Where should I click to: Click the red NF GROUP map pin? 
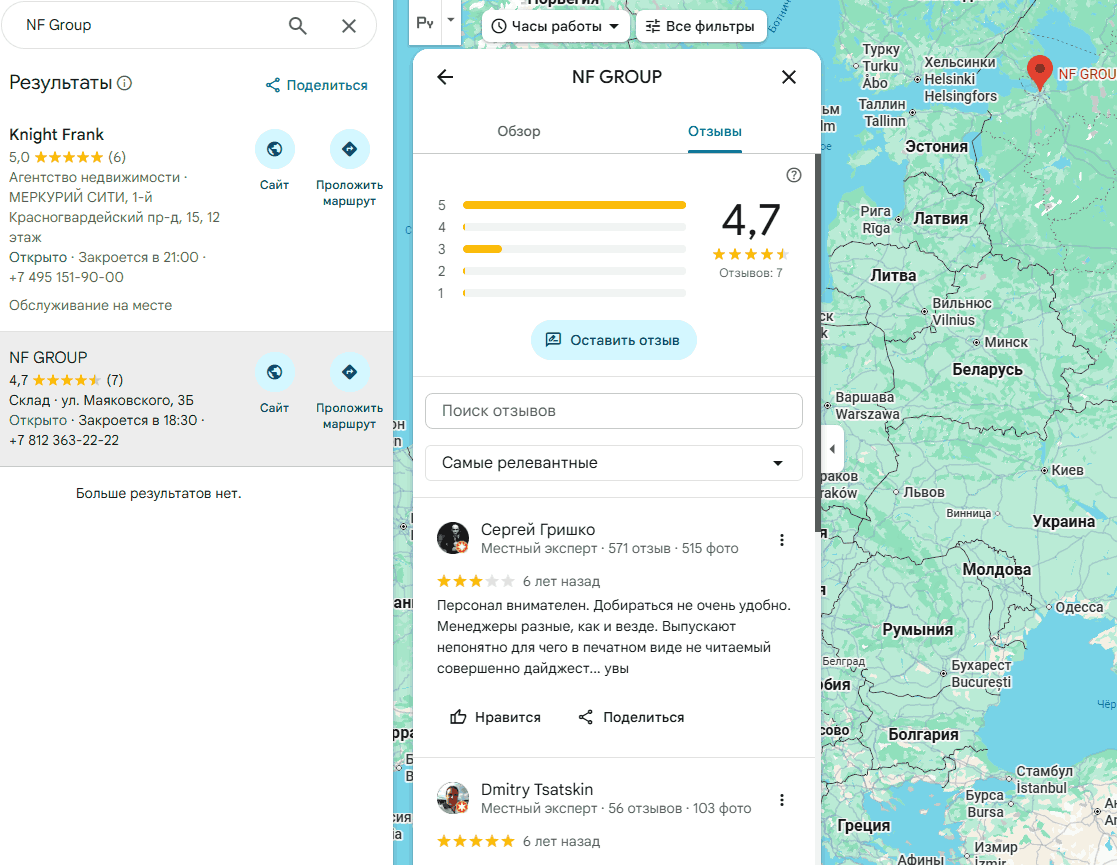point(1039,72)
